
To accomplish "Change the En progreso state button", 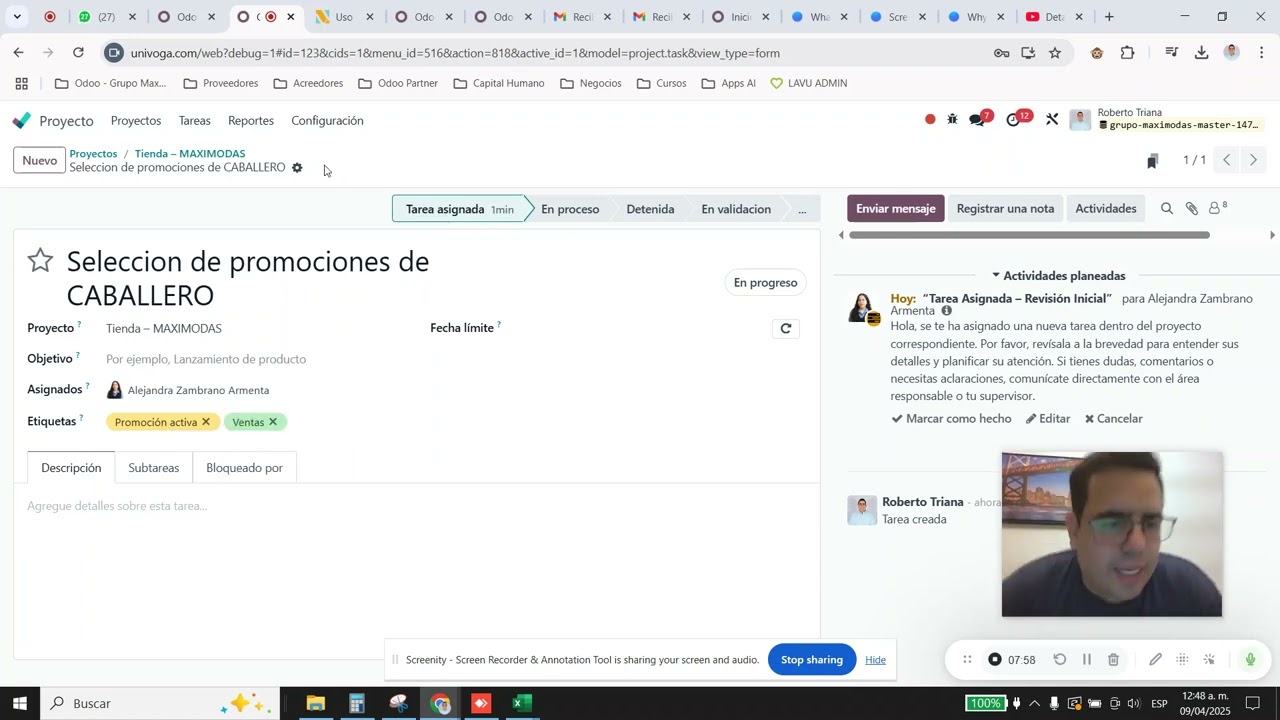I will (766, 283).
